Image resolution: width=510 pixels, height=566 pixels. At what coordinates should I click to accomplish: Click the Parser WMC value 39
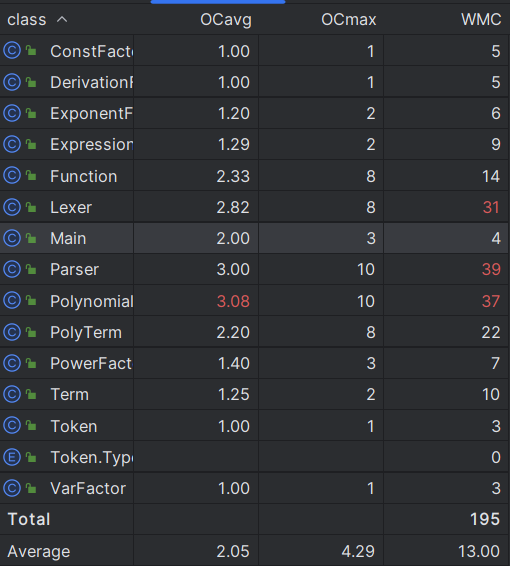491,269
